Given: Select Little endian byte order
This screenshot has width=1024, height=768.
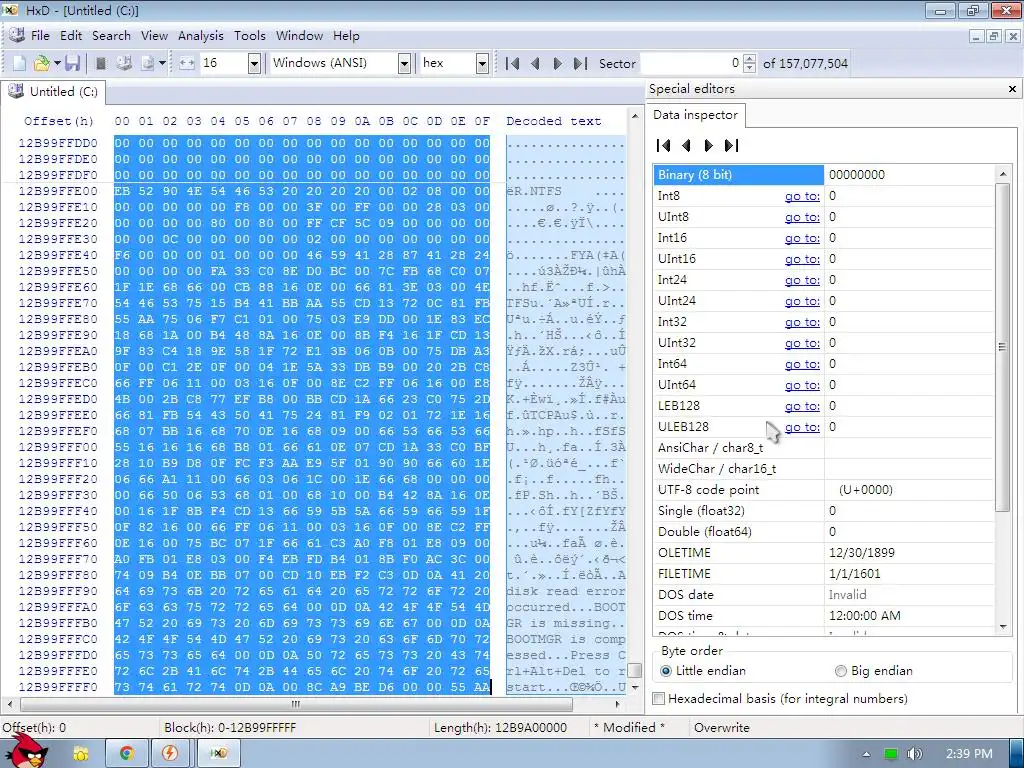Looking at the screenshot, I should [x=703, y=671].
